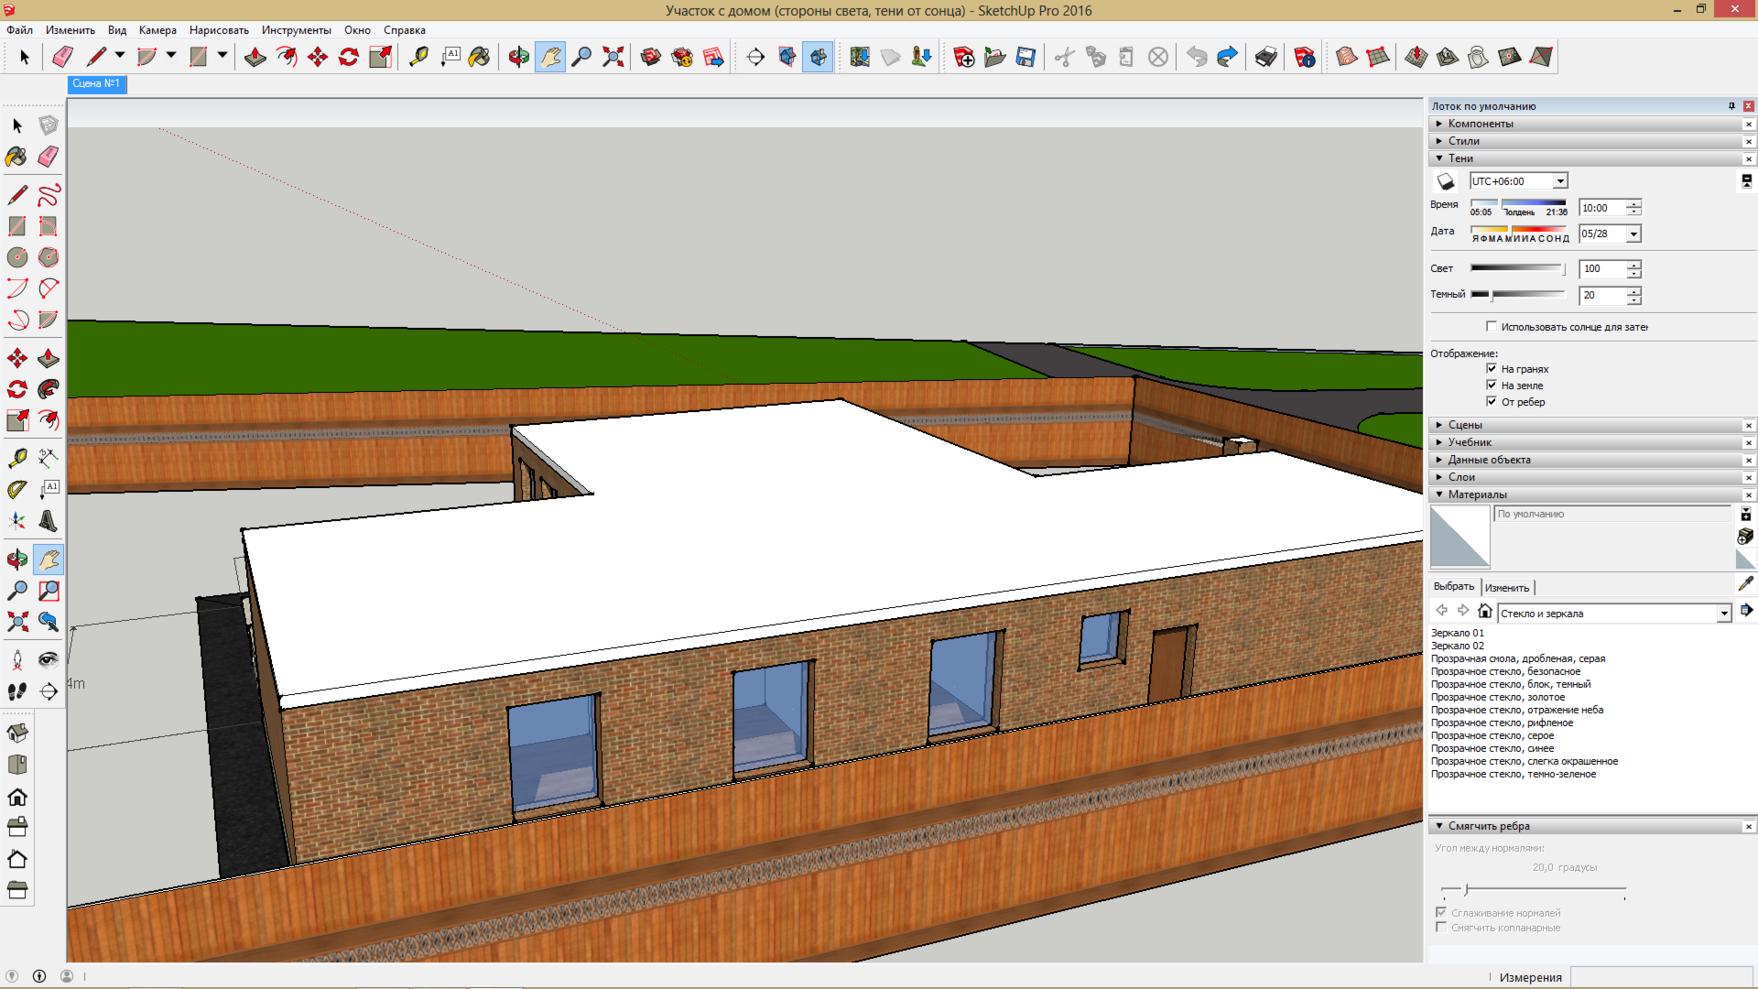1758x989 pixels.
Task: Select the Walk tool with footprints icon
Action: [17, 691]
